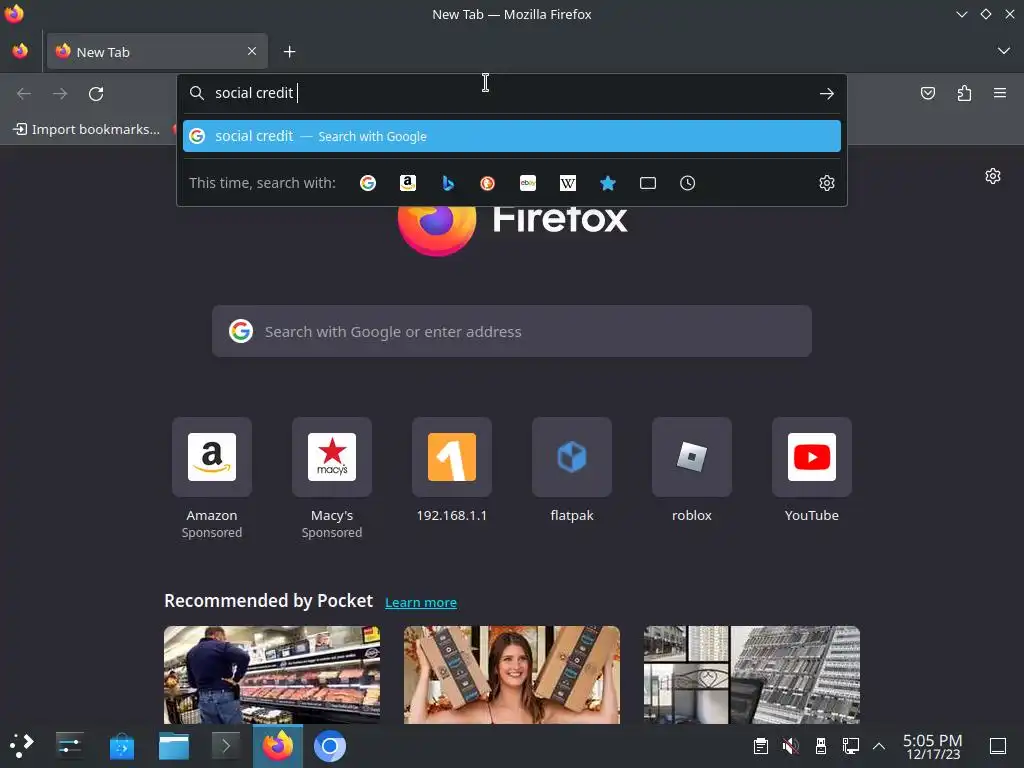Open Pocket story with apartment buildings photo
This screenshot has height=768, width=1024.
752,675
